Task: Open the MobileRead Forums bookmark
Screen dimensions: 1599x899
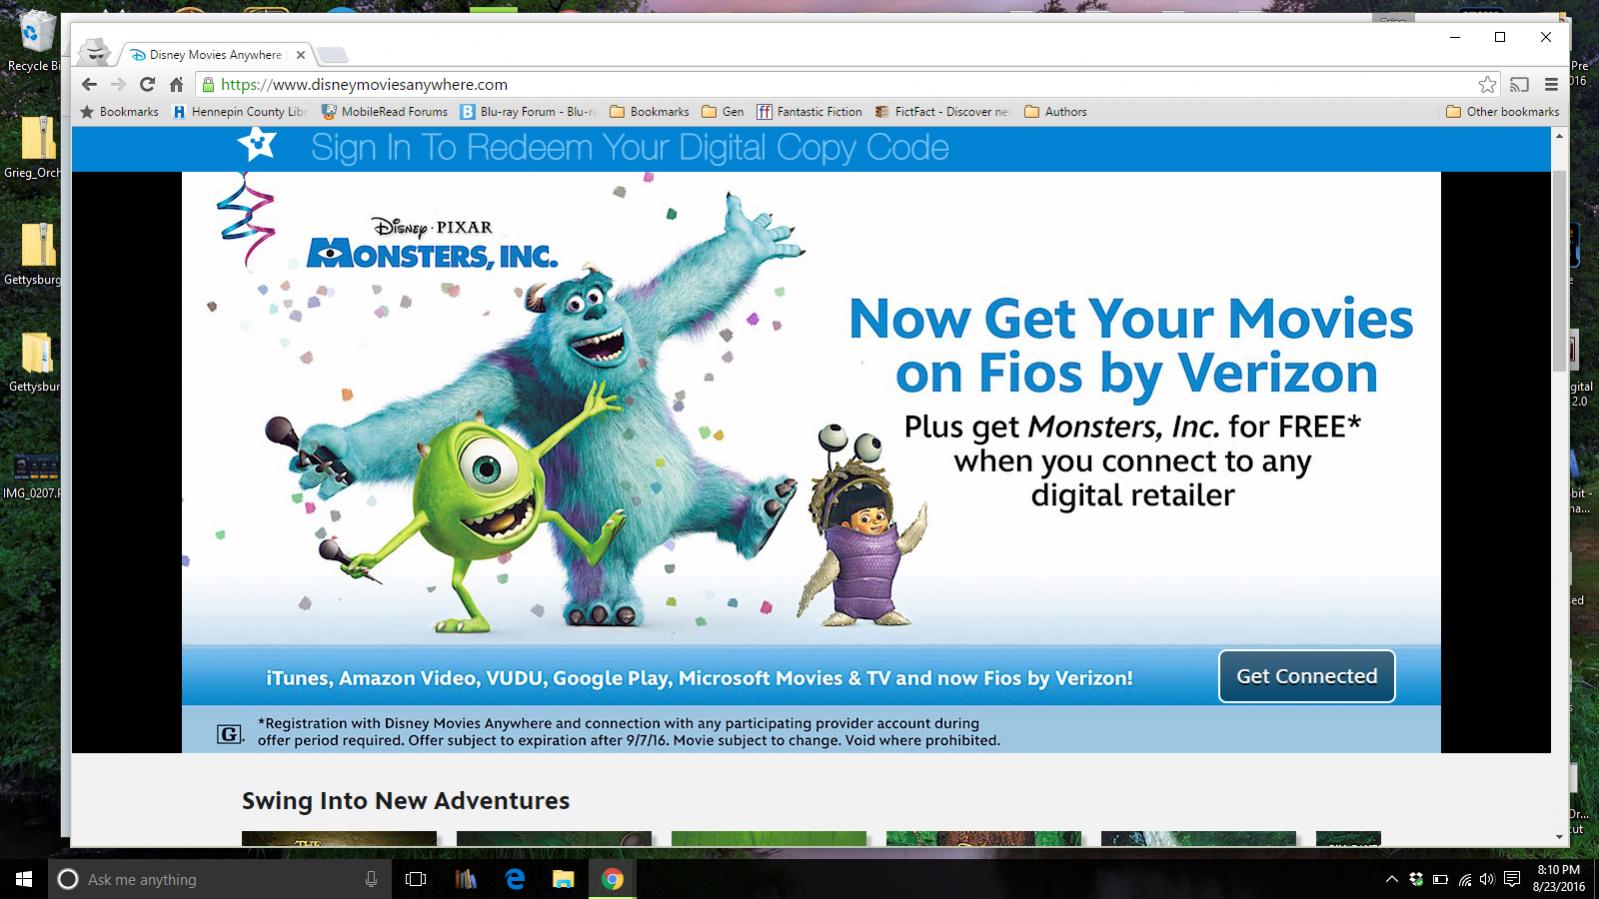Action: coord(384,112)
